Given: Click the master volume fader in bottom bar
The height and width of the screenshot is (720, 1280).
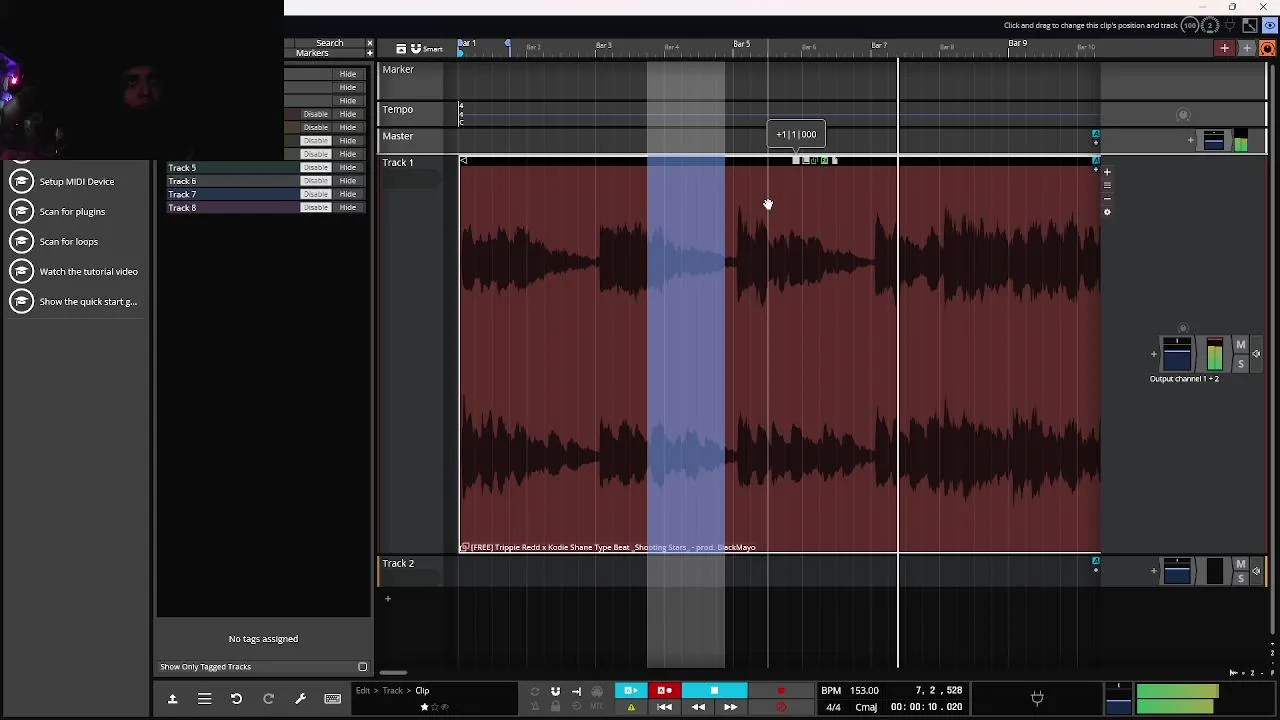Looking at the screenshot, I should click(1118, 698).
